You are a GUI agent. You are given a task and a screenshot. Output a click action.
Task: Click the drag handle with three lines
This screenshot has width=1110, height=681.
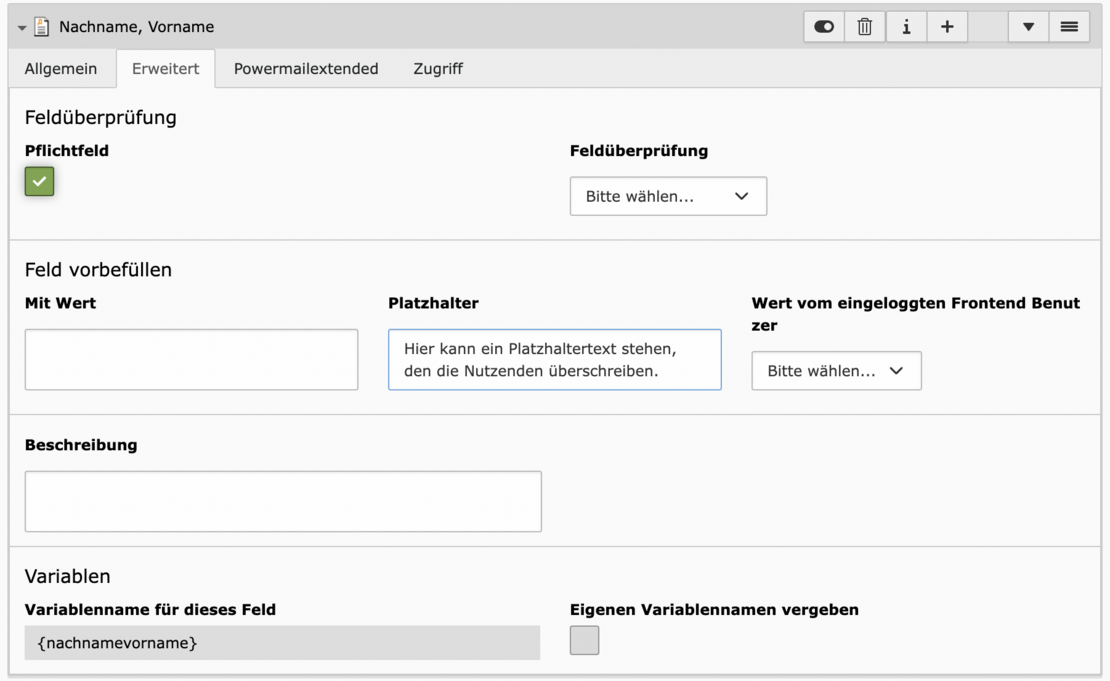coord(1069,28)
